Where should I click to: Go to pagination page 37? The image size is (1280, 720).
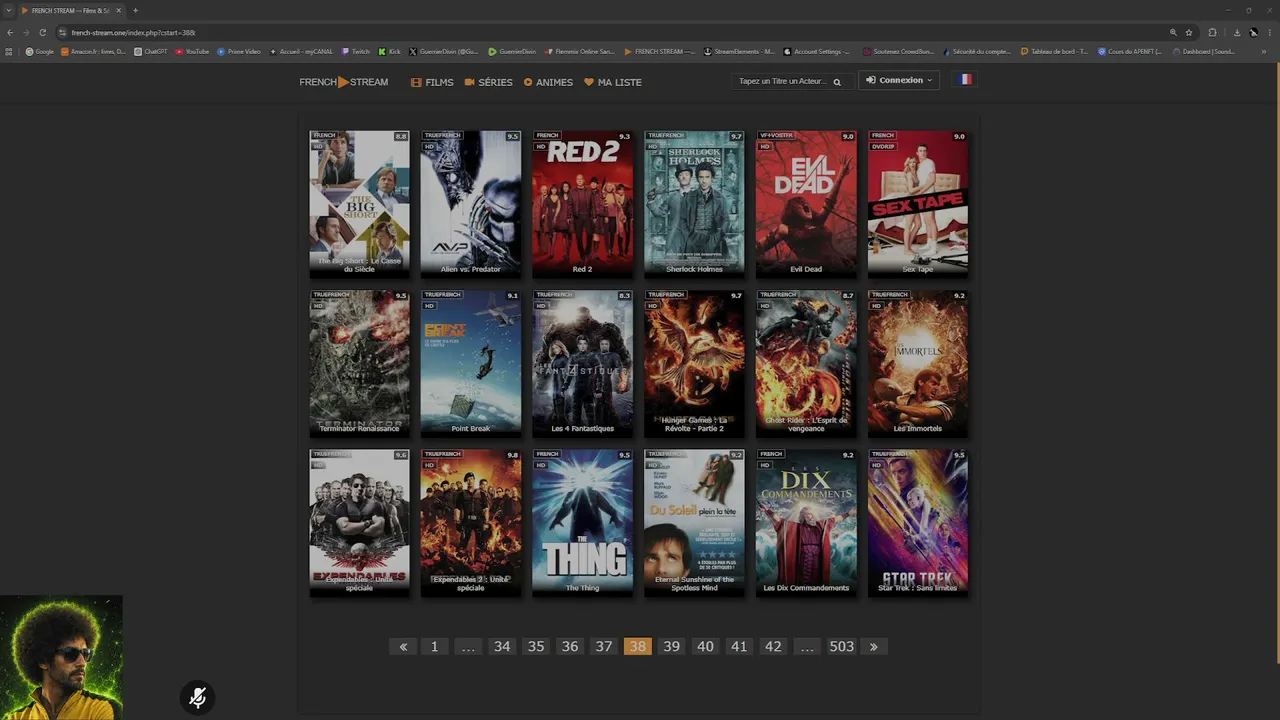pyautogui.click(x=604, y=646)
